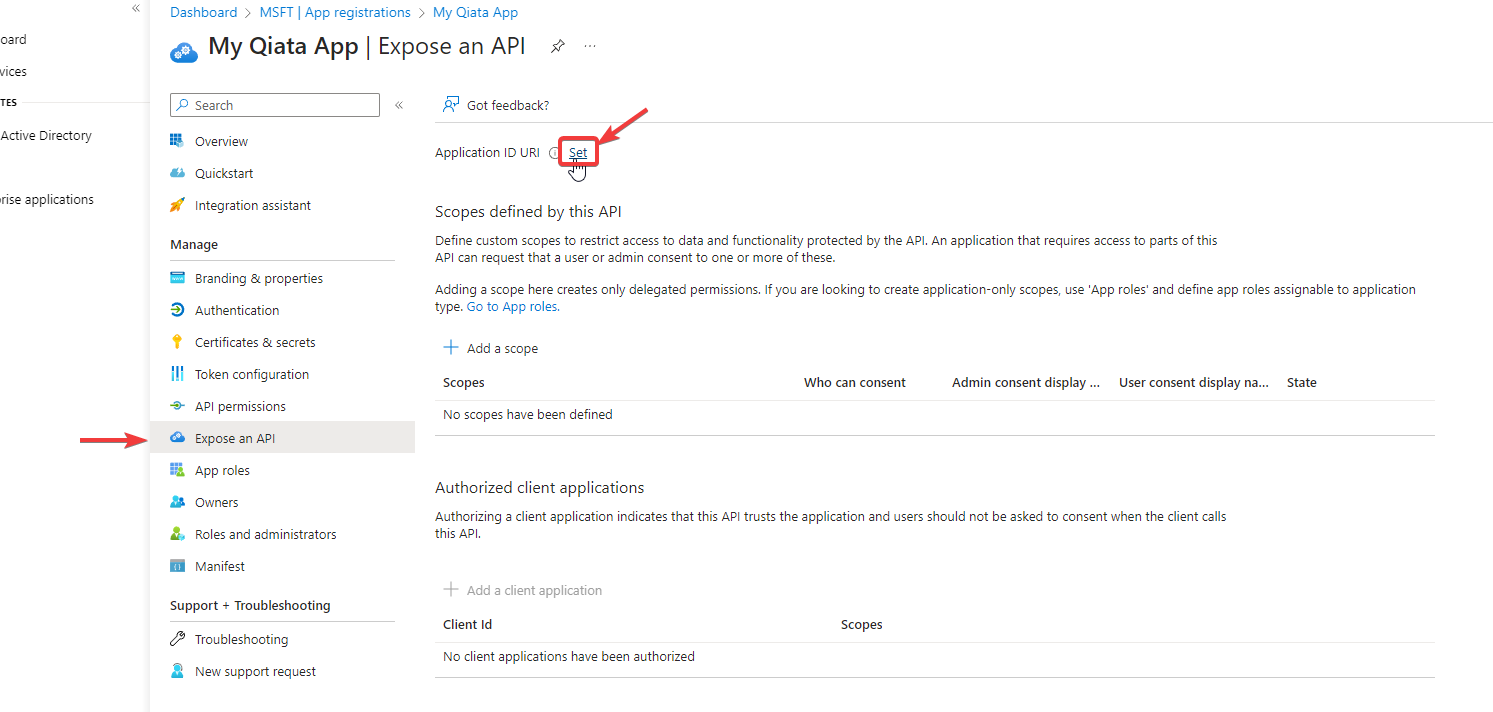Open the App roles section

(222, 469)
